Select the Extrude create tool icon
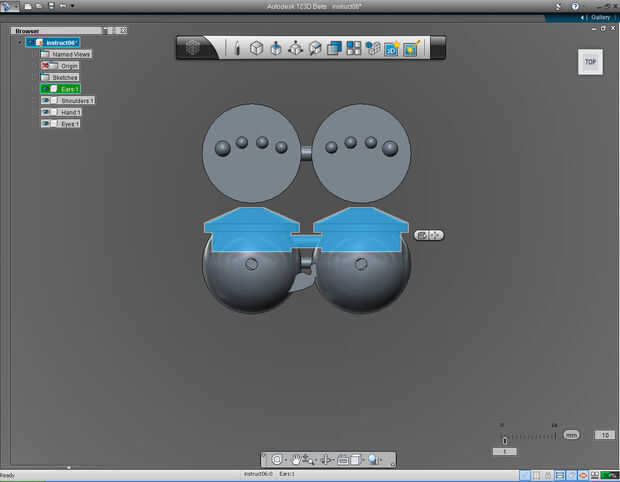Viewport: 620px width, 482px height. [x=276, y=48]
